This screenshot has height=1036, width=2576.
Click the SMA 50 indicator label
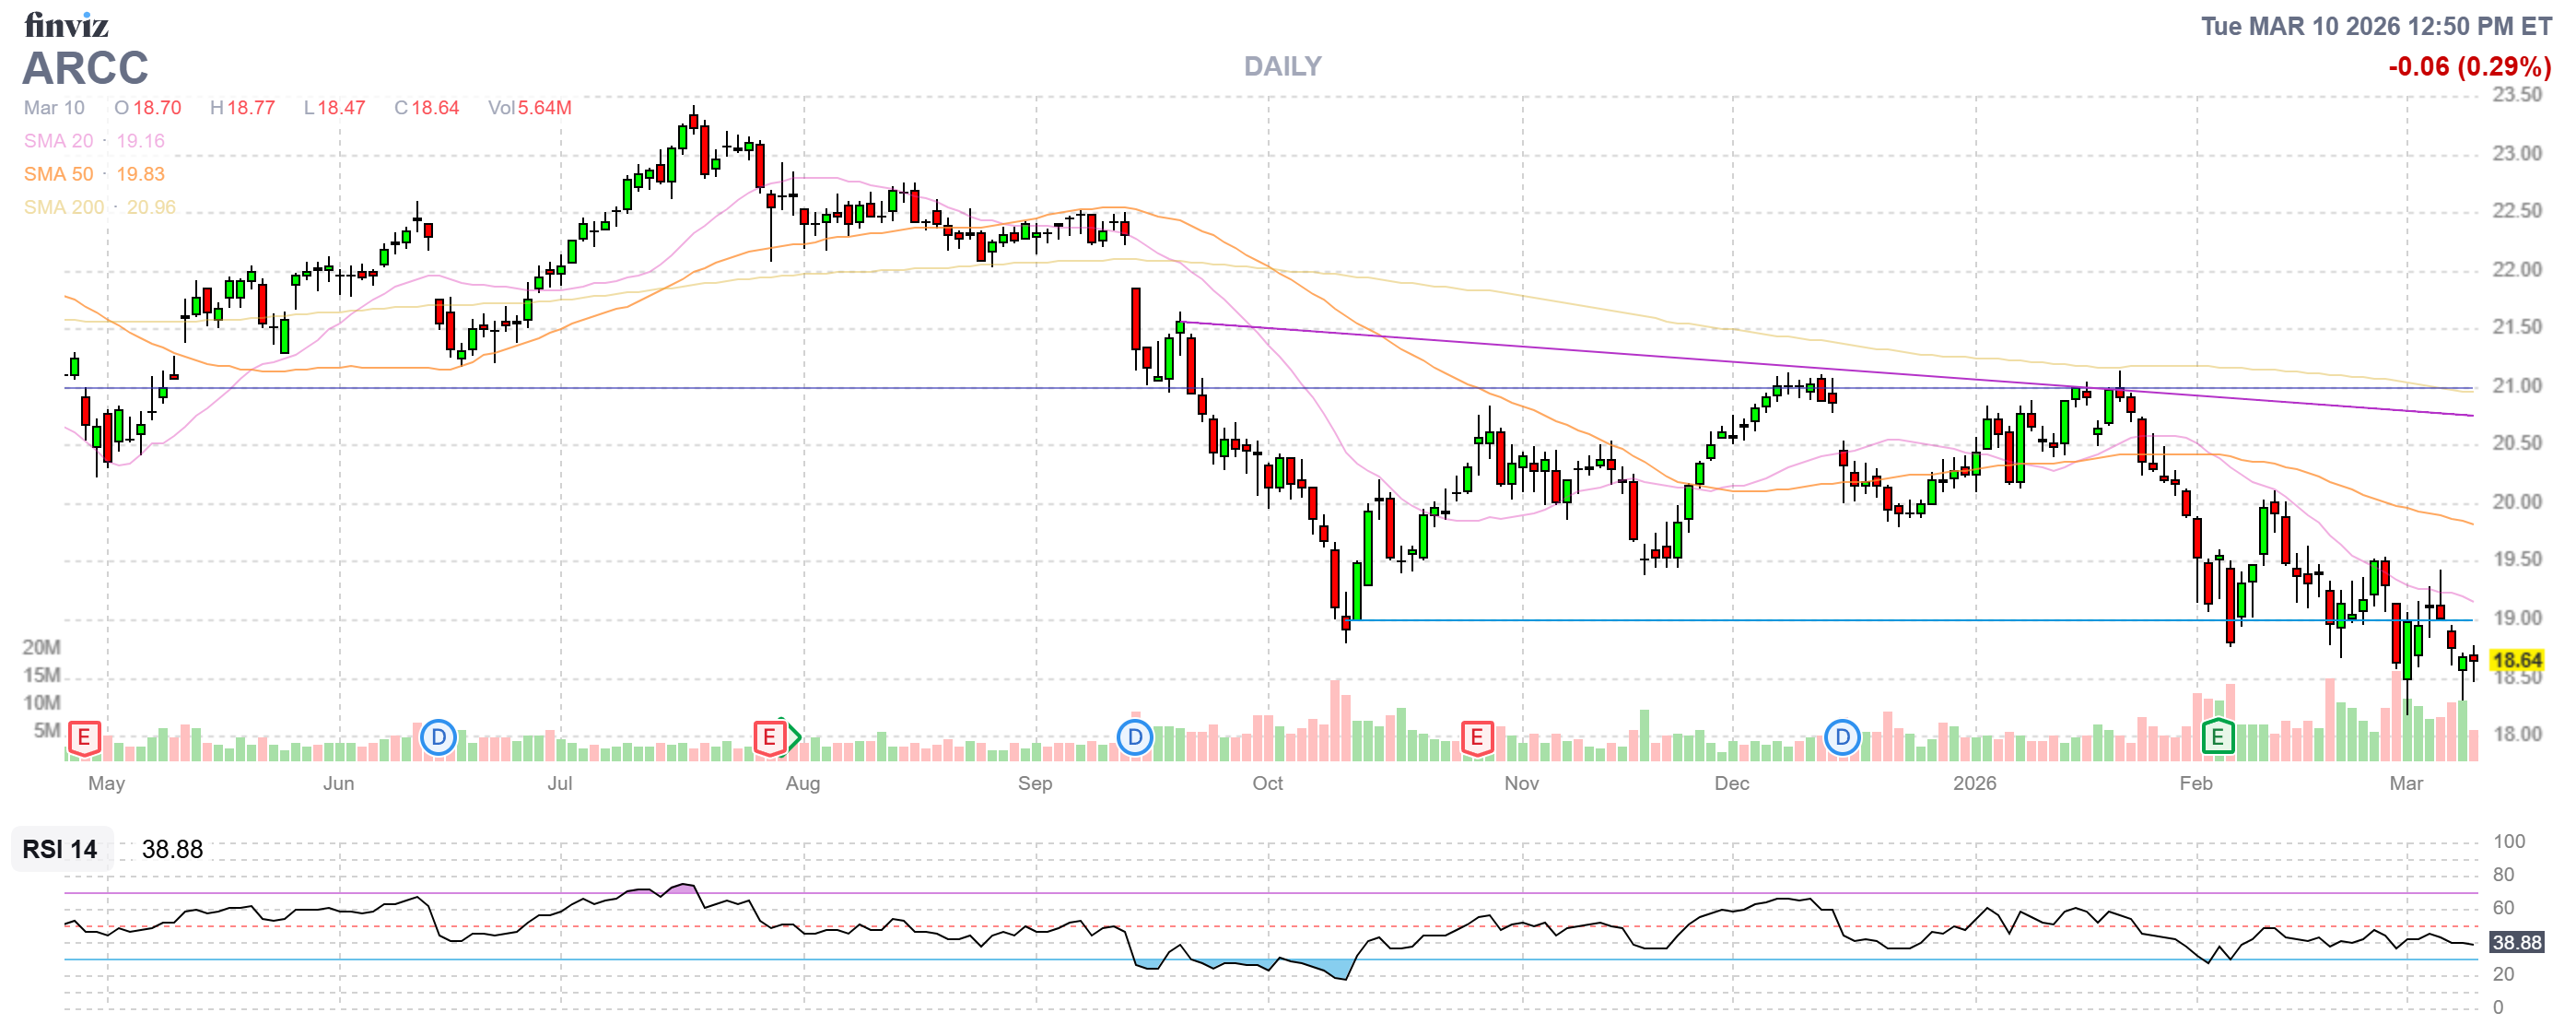click(x=59, y=174)
